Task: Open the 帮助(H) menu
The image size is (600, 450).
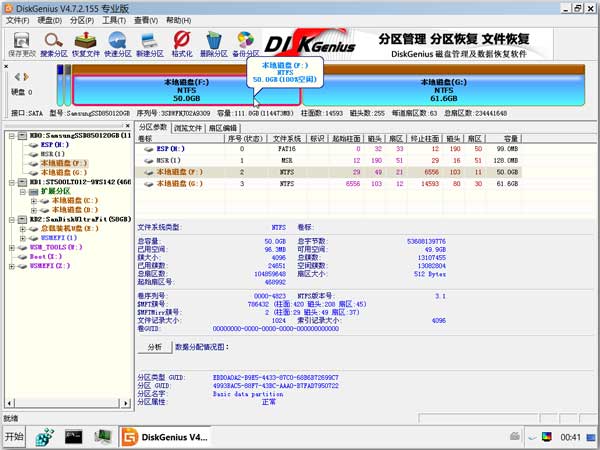Action: click(178, 20)
